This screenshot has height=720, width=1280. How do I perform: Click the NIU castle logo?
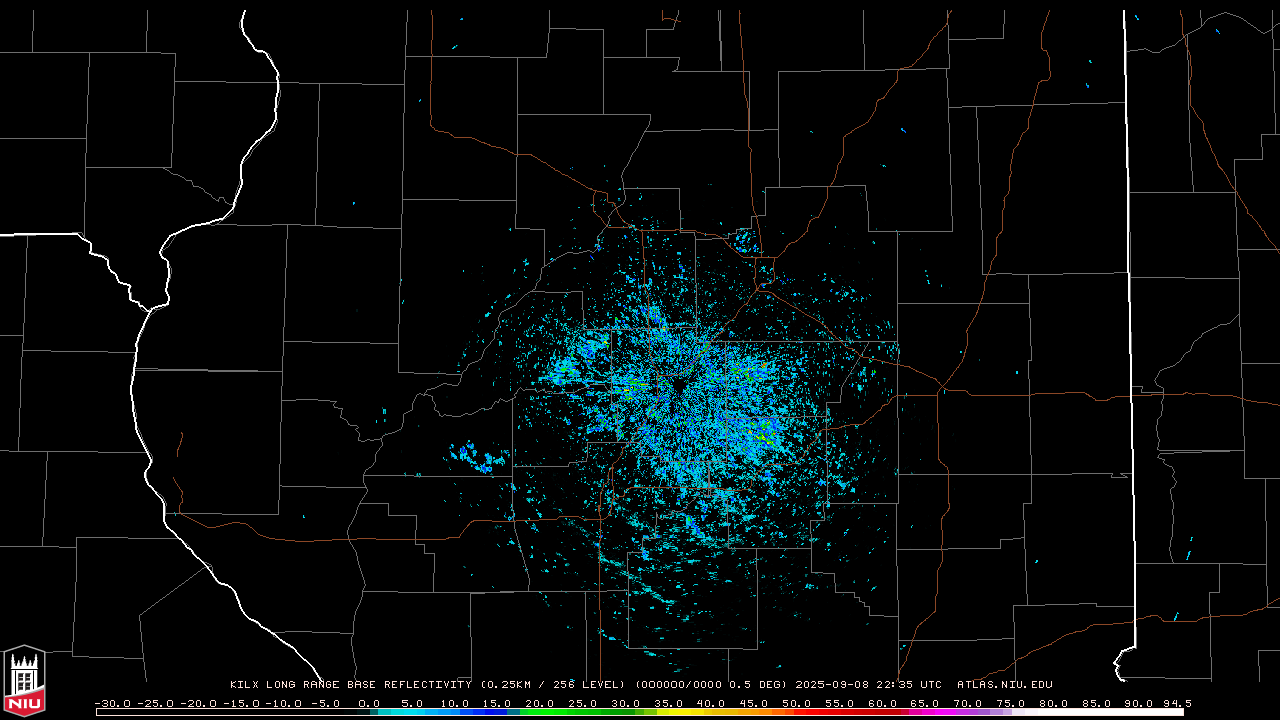pyautogui.click(x=24, y=680)
